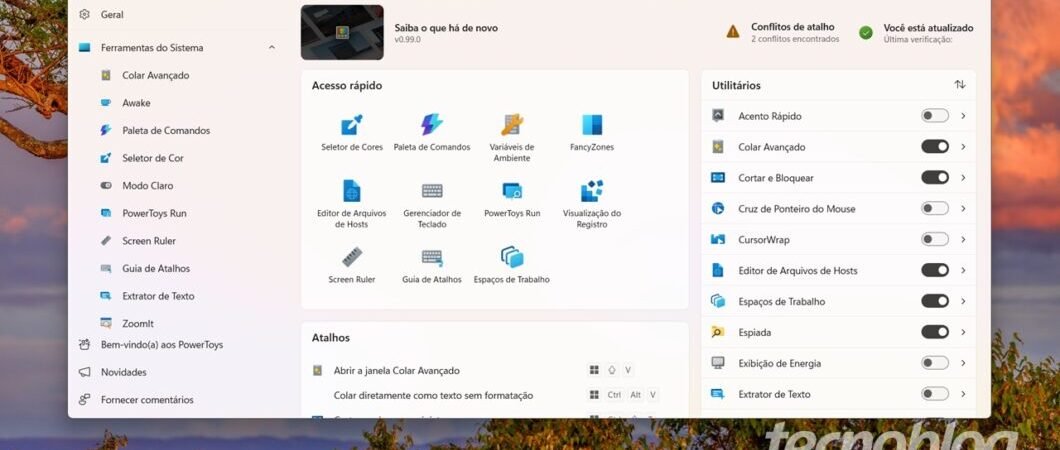
Task: View Conflitos de atalho details
Action: 793,27
